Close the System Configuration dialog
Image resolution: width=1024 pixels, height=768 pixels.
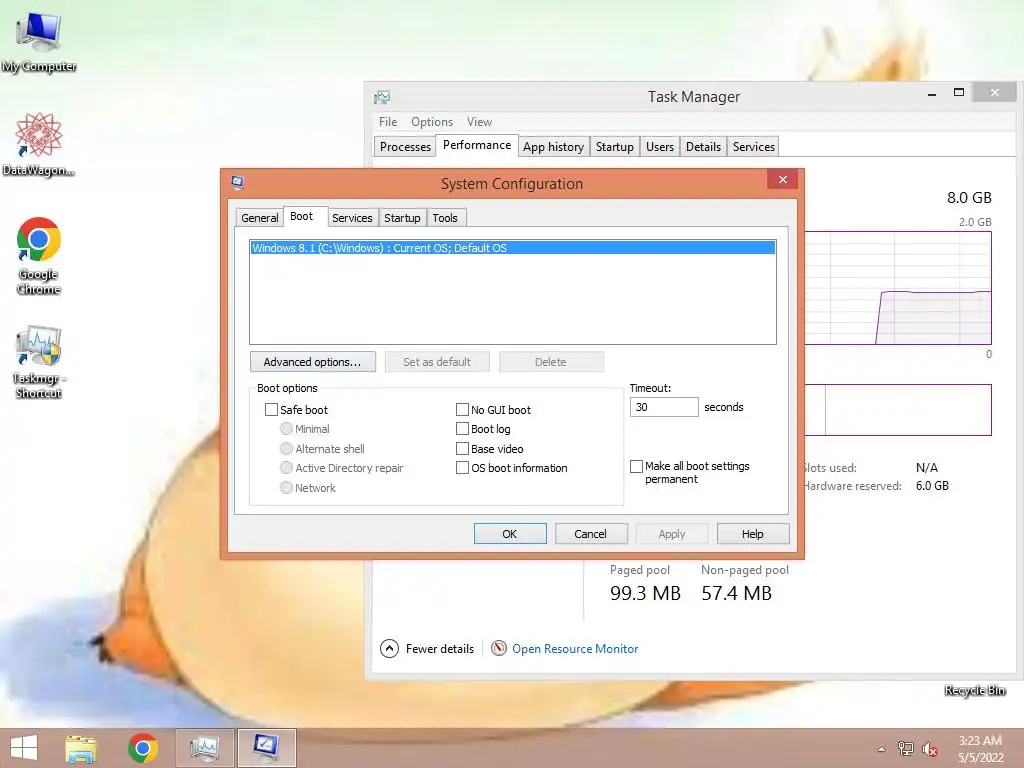coord(782,180)
